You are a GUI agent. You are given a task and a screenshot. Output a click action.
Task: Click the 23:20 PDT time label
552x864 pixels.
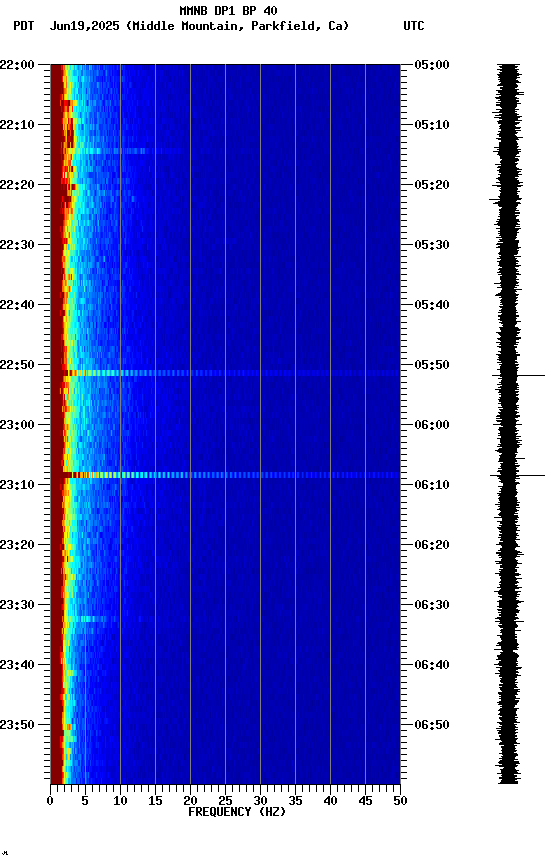[17, 545]
